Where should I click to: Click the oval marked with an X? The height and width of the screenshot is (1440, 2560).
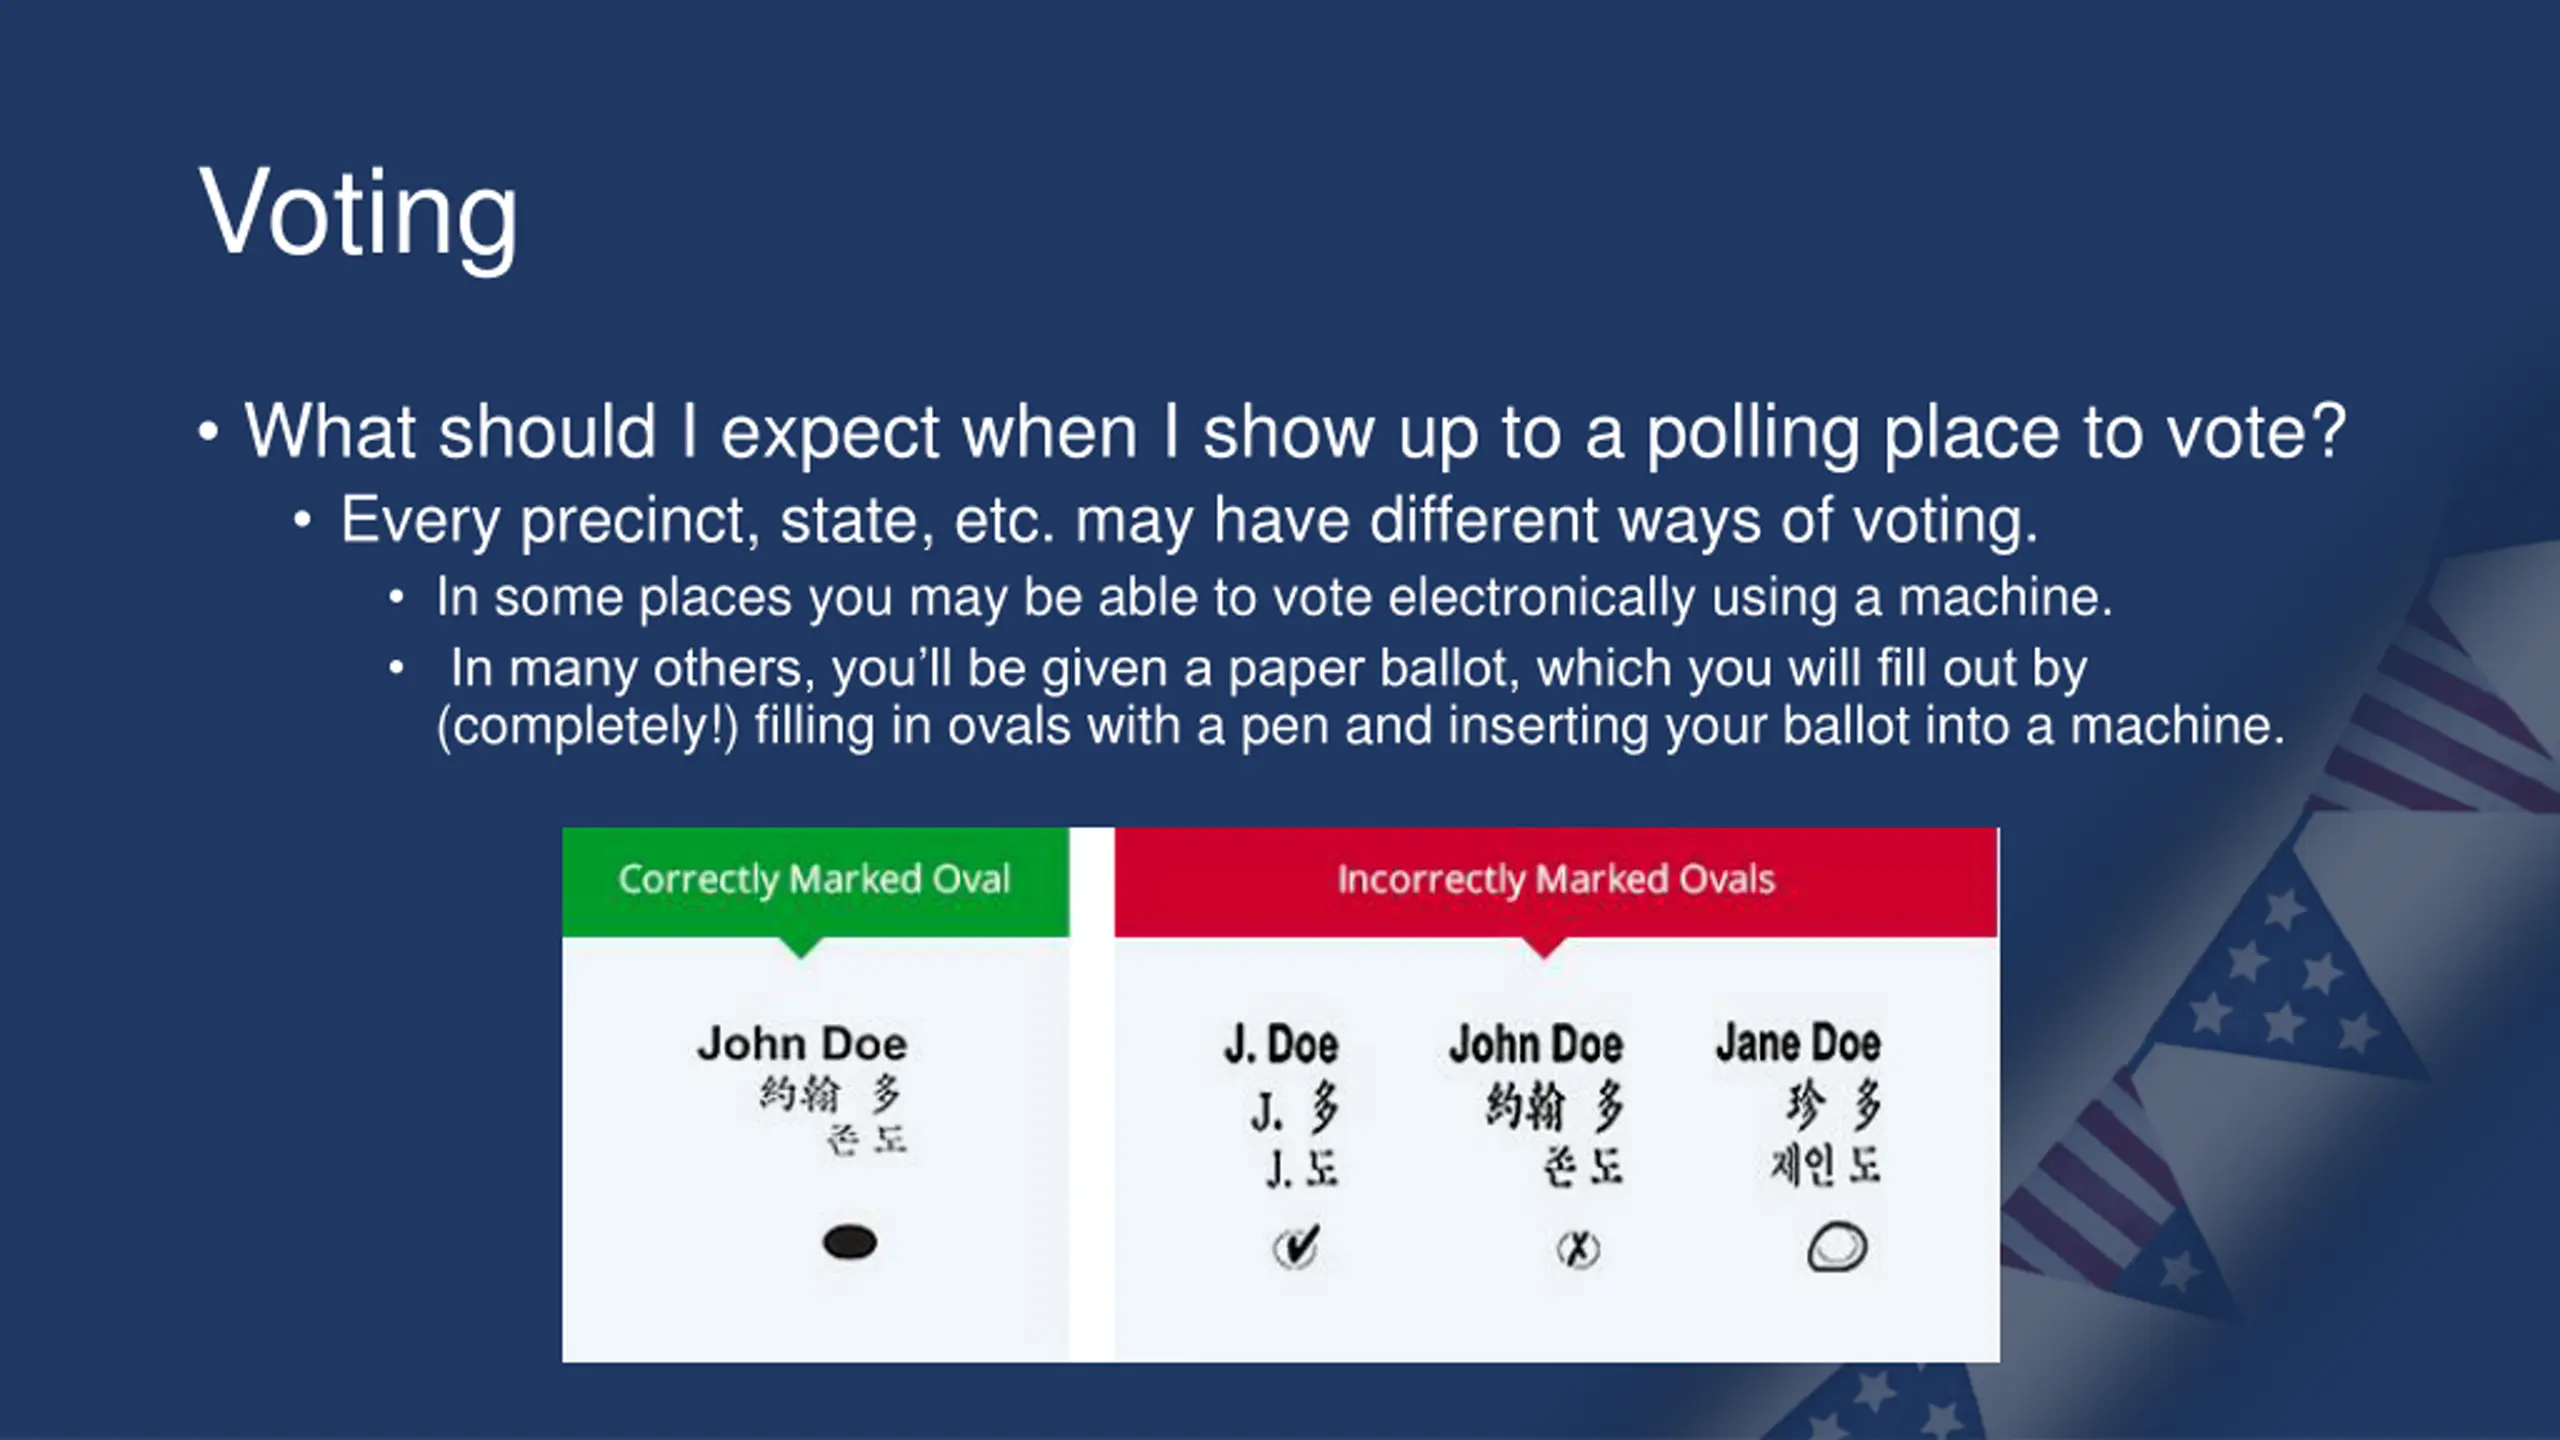coord(1578,1249)
